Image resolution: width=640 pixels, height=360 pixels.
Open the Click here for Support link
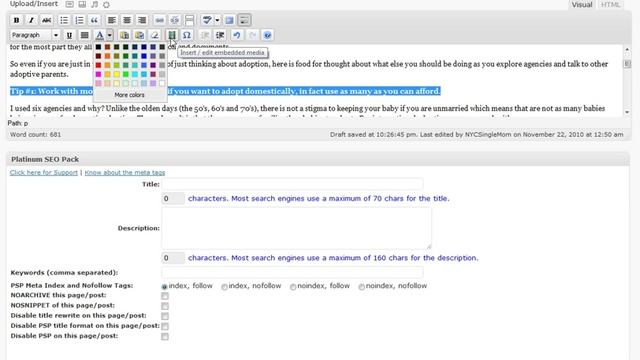point(44,173)
